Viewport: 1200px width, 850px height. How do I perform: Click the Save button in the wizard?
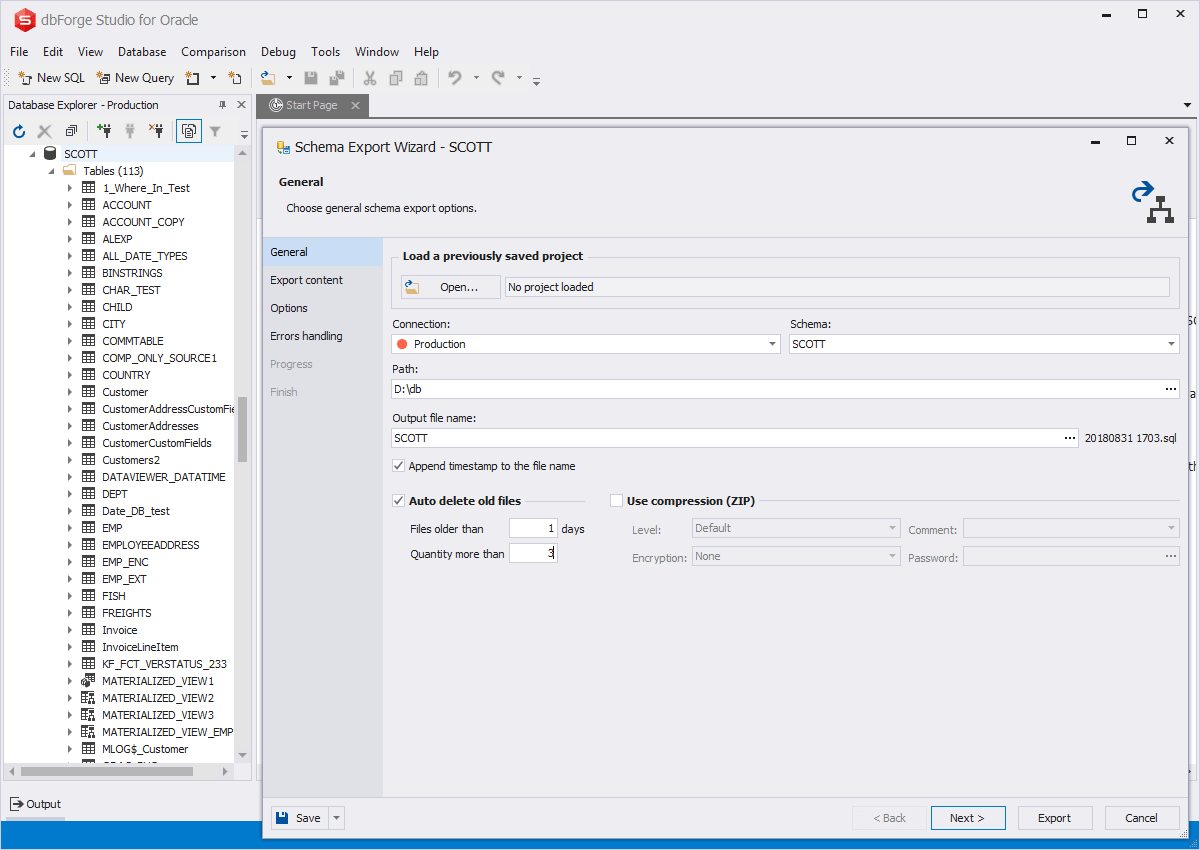(299, 818)
